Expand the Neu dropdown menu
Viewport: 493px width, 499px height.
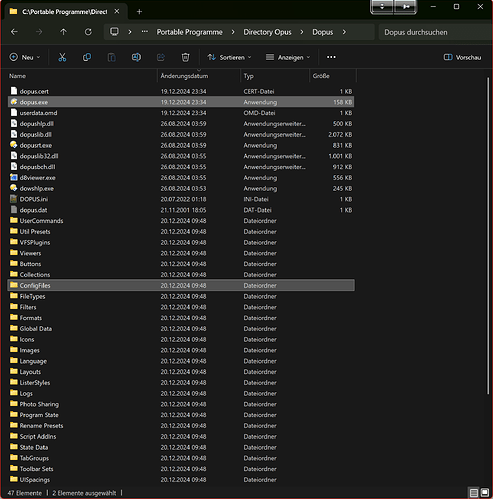click(25, 57)
